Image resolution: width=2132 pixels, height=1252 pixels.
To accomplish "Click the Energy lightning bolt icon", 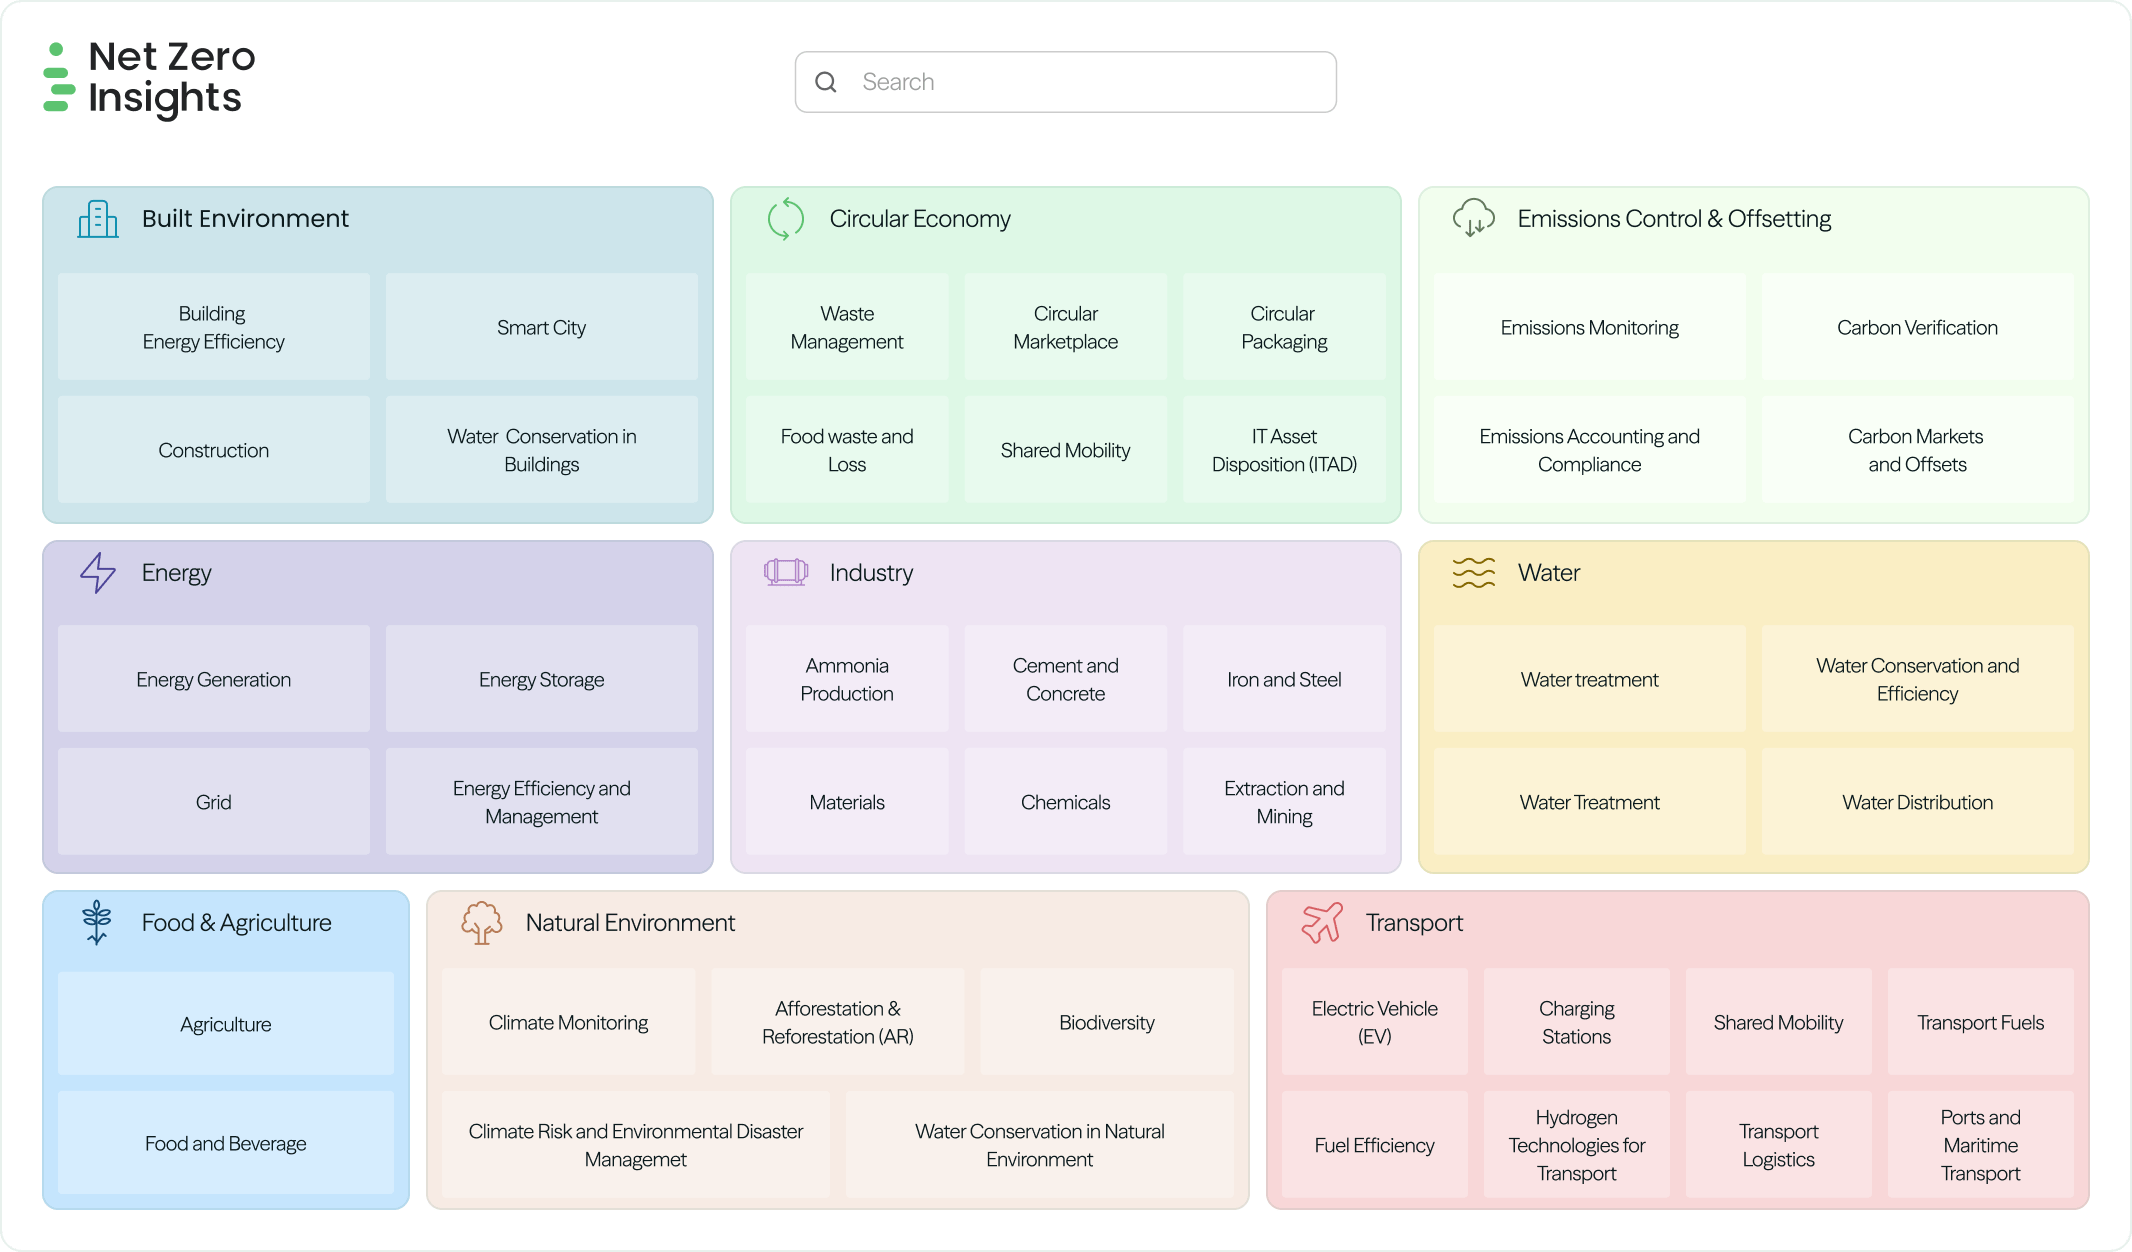I will tap(98, 573).
